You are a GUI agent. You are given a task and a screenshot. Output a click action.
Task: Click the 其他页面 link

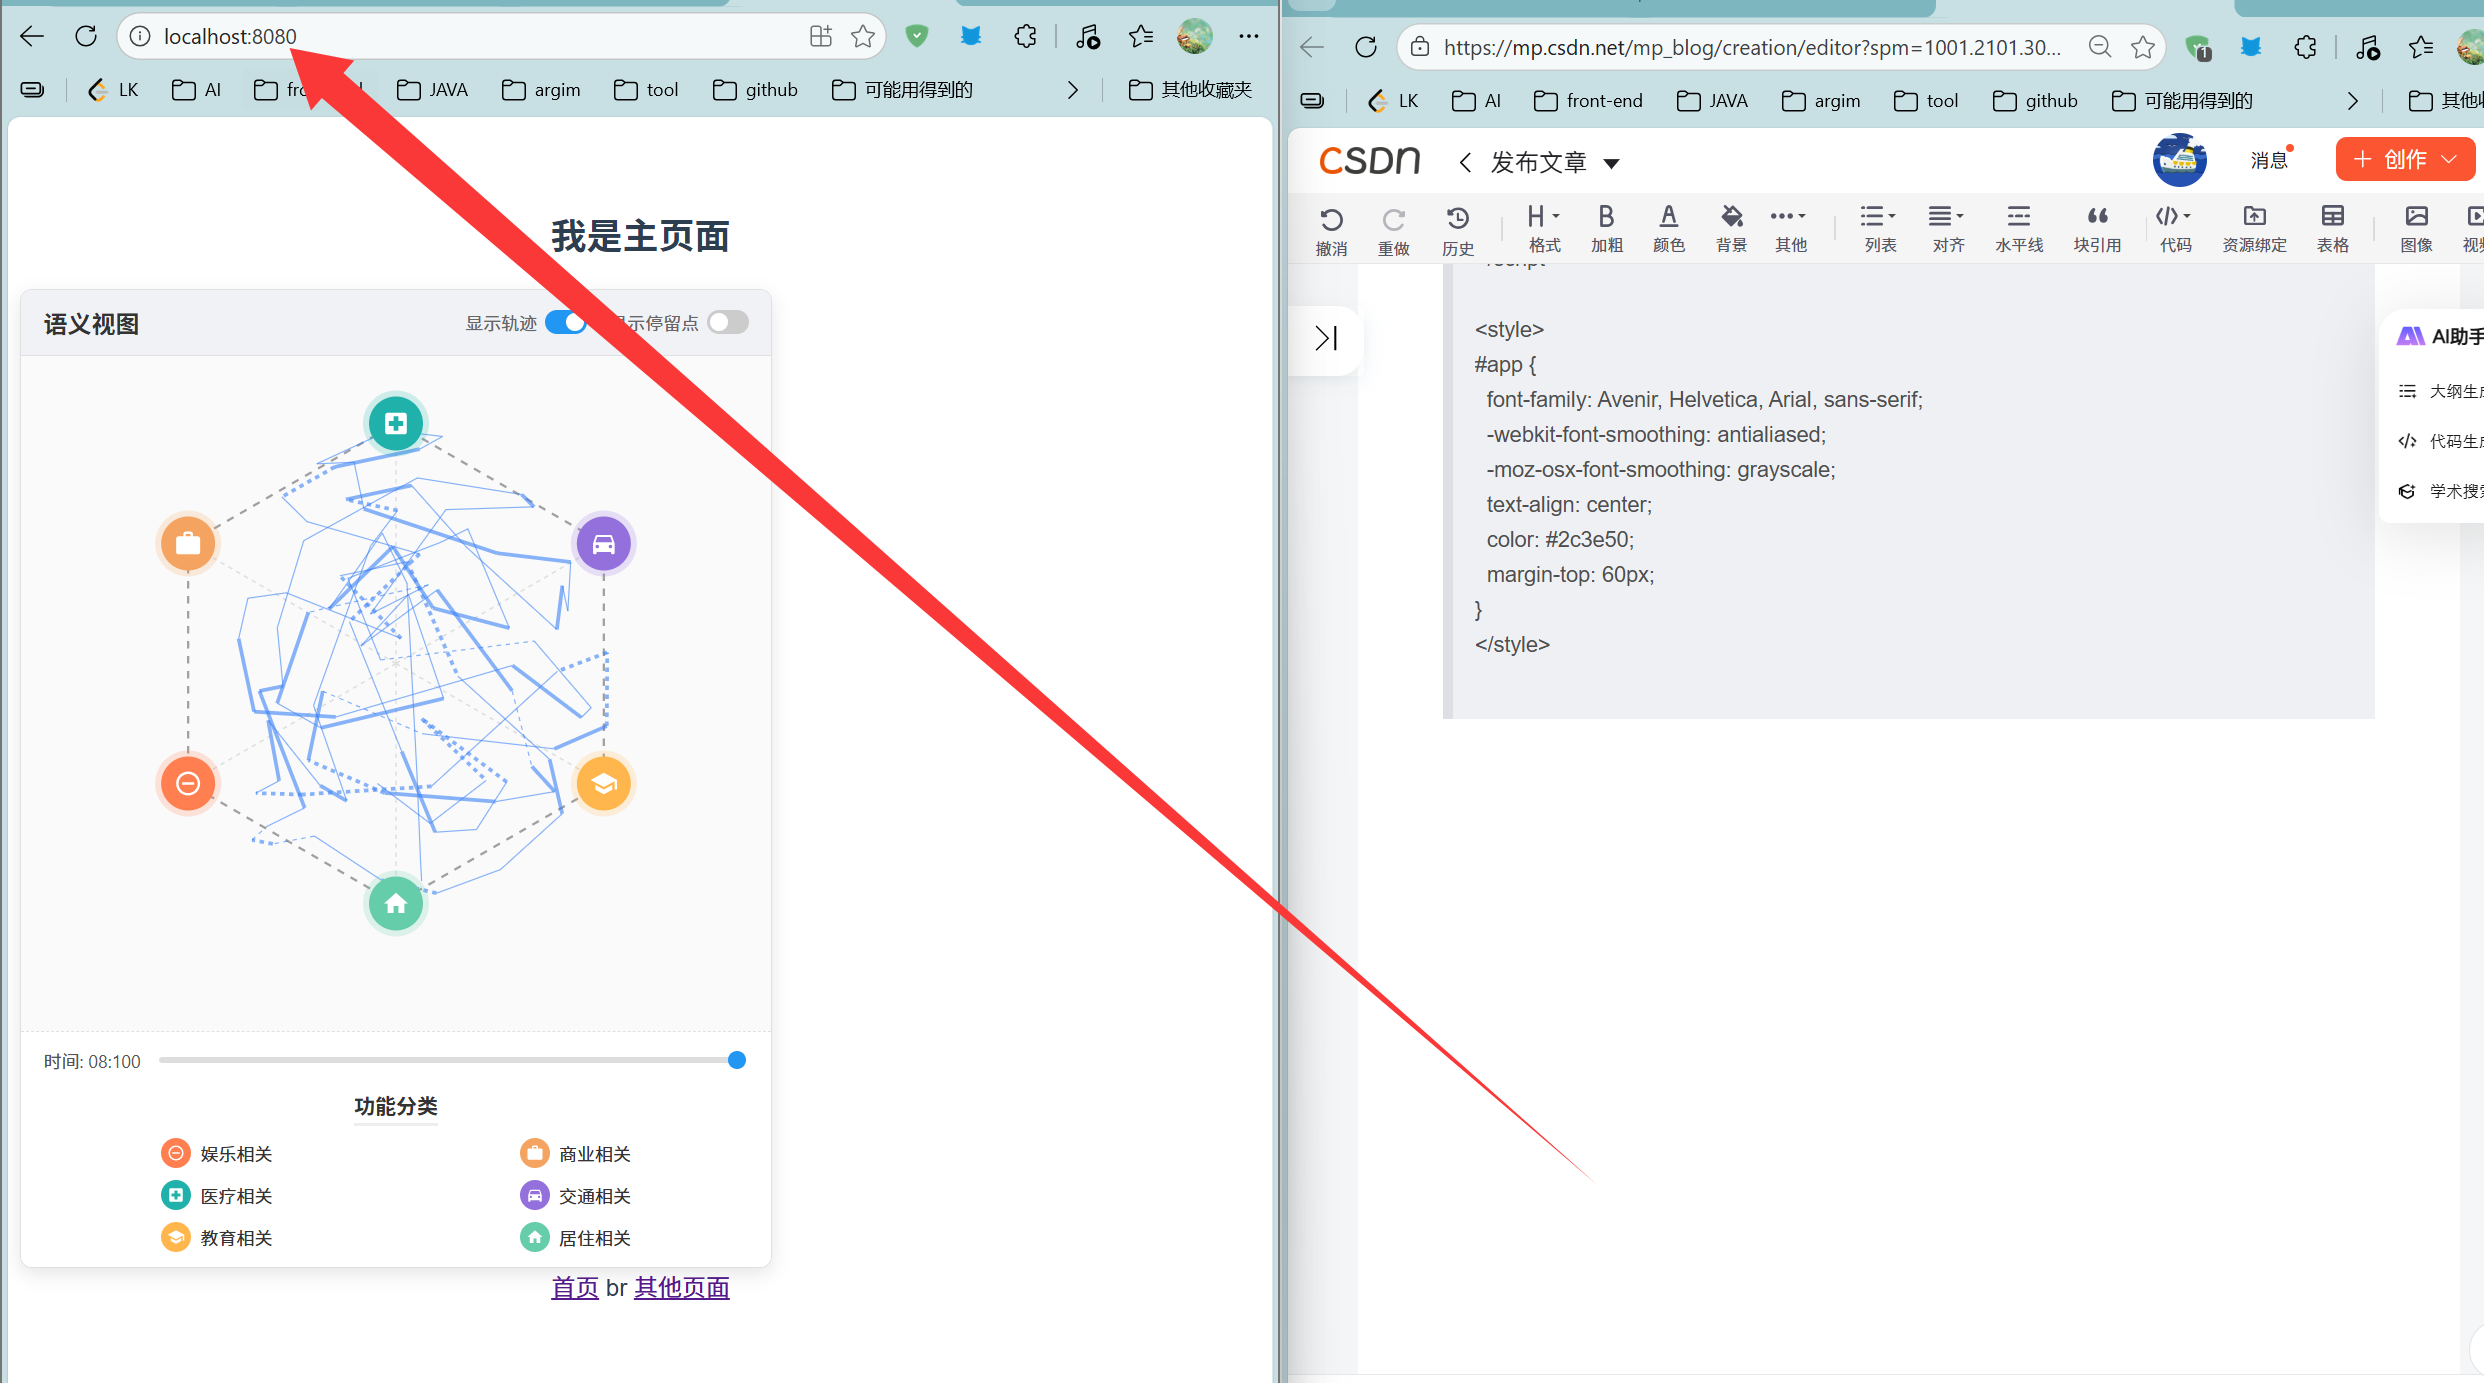pyautogui.click(x=681, y=1288)
